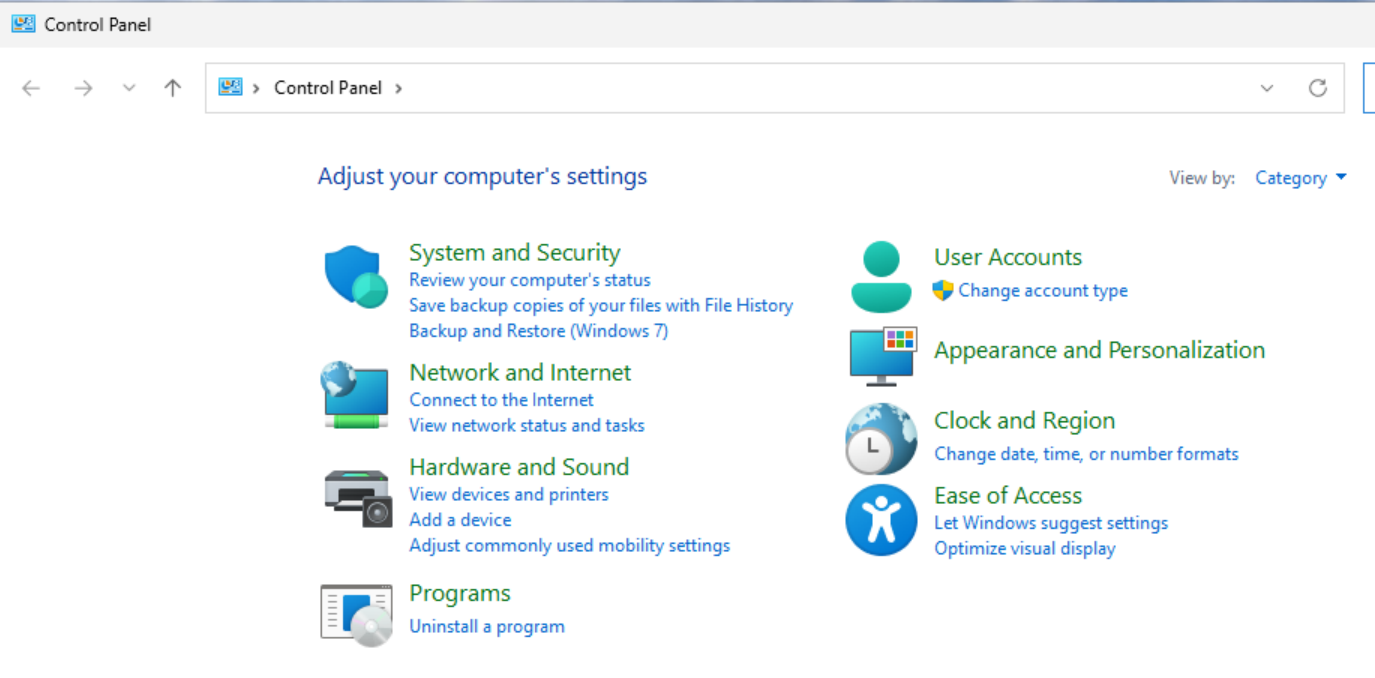Image resolution: width=1375 pixels, height=678 pixels.
Task: Open the Clock and Region globe icon
Action: coord(881,439)
